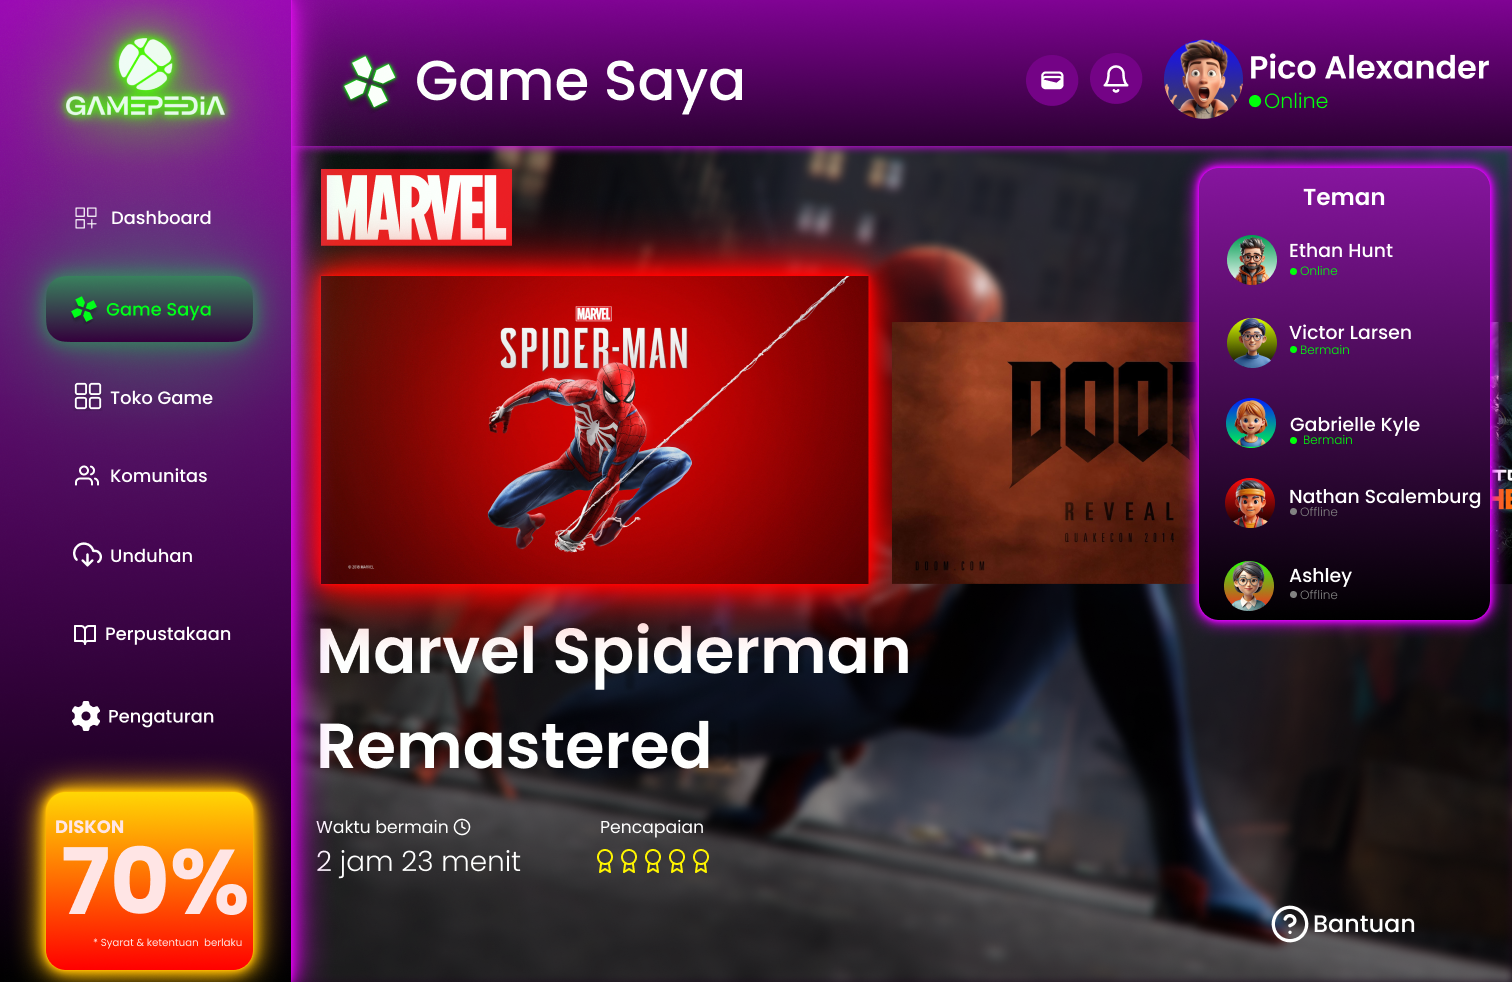Open the wallet card icon in header
This screenshot has width=1512, height=982.
(x=1052, y=80)
